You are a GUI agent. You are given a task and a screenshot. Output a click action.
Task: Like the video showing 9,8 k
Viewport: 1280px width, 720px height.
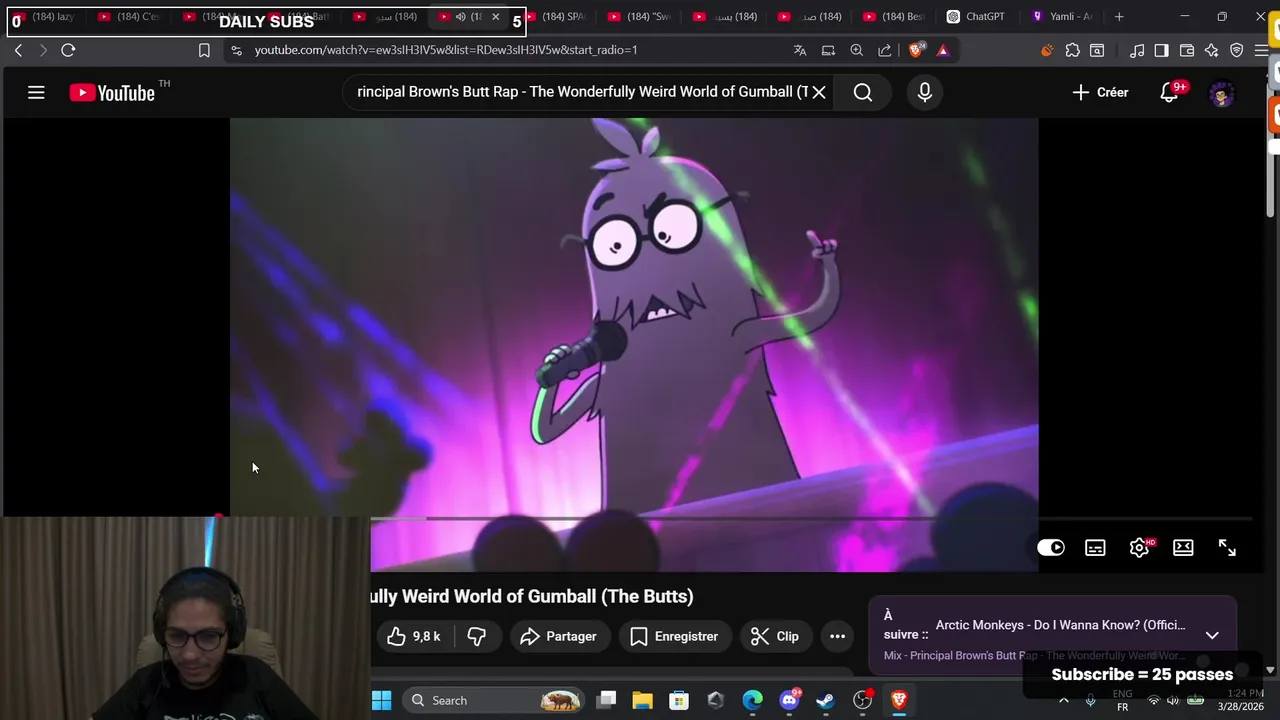[x=414, y=636]
